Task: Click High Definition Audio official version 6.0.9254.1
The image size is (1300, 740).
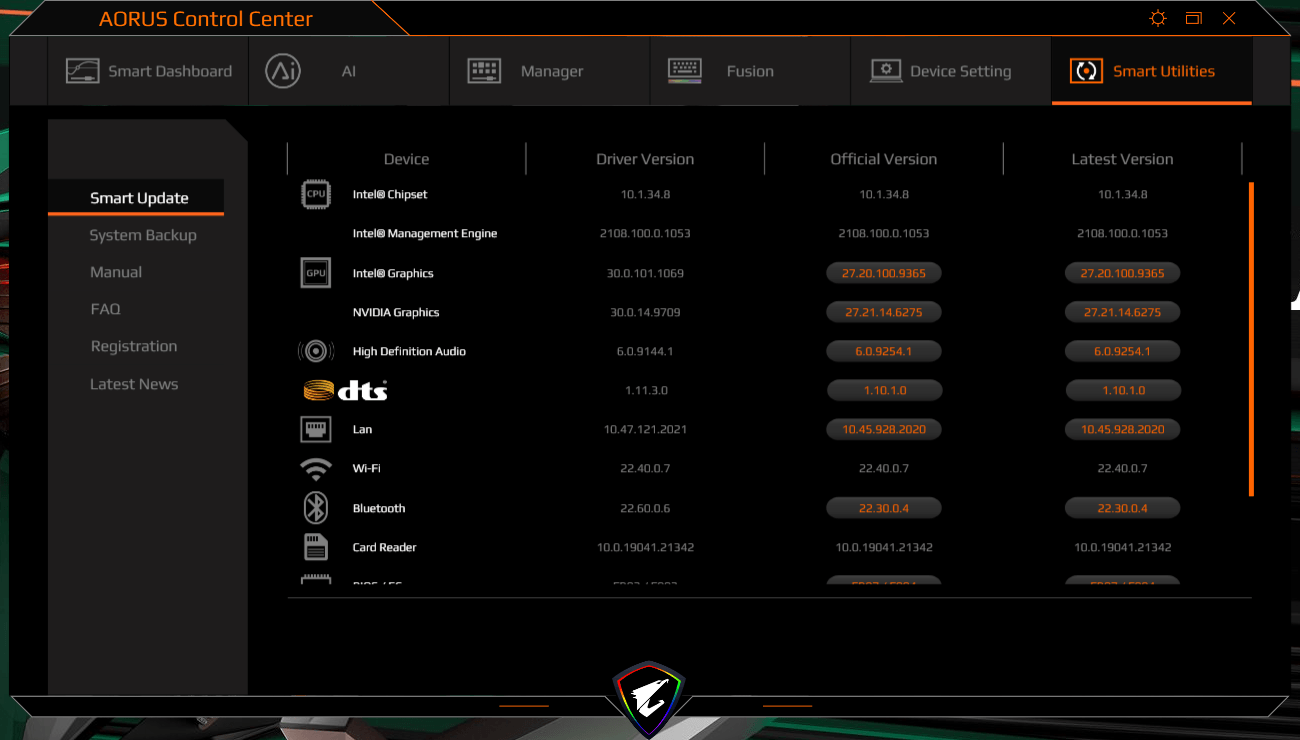Action: tap(884, 351)
